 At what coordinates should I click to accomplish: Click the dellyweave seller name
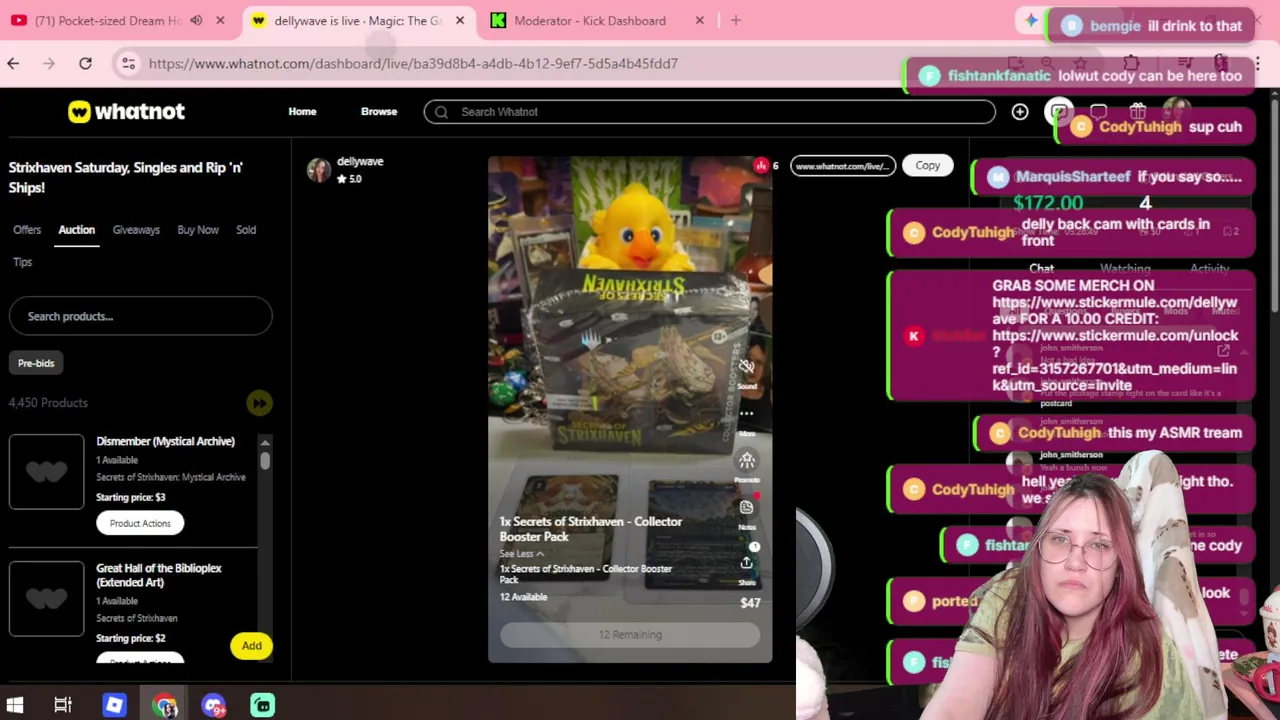[360, 161]
